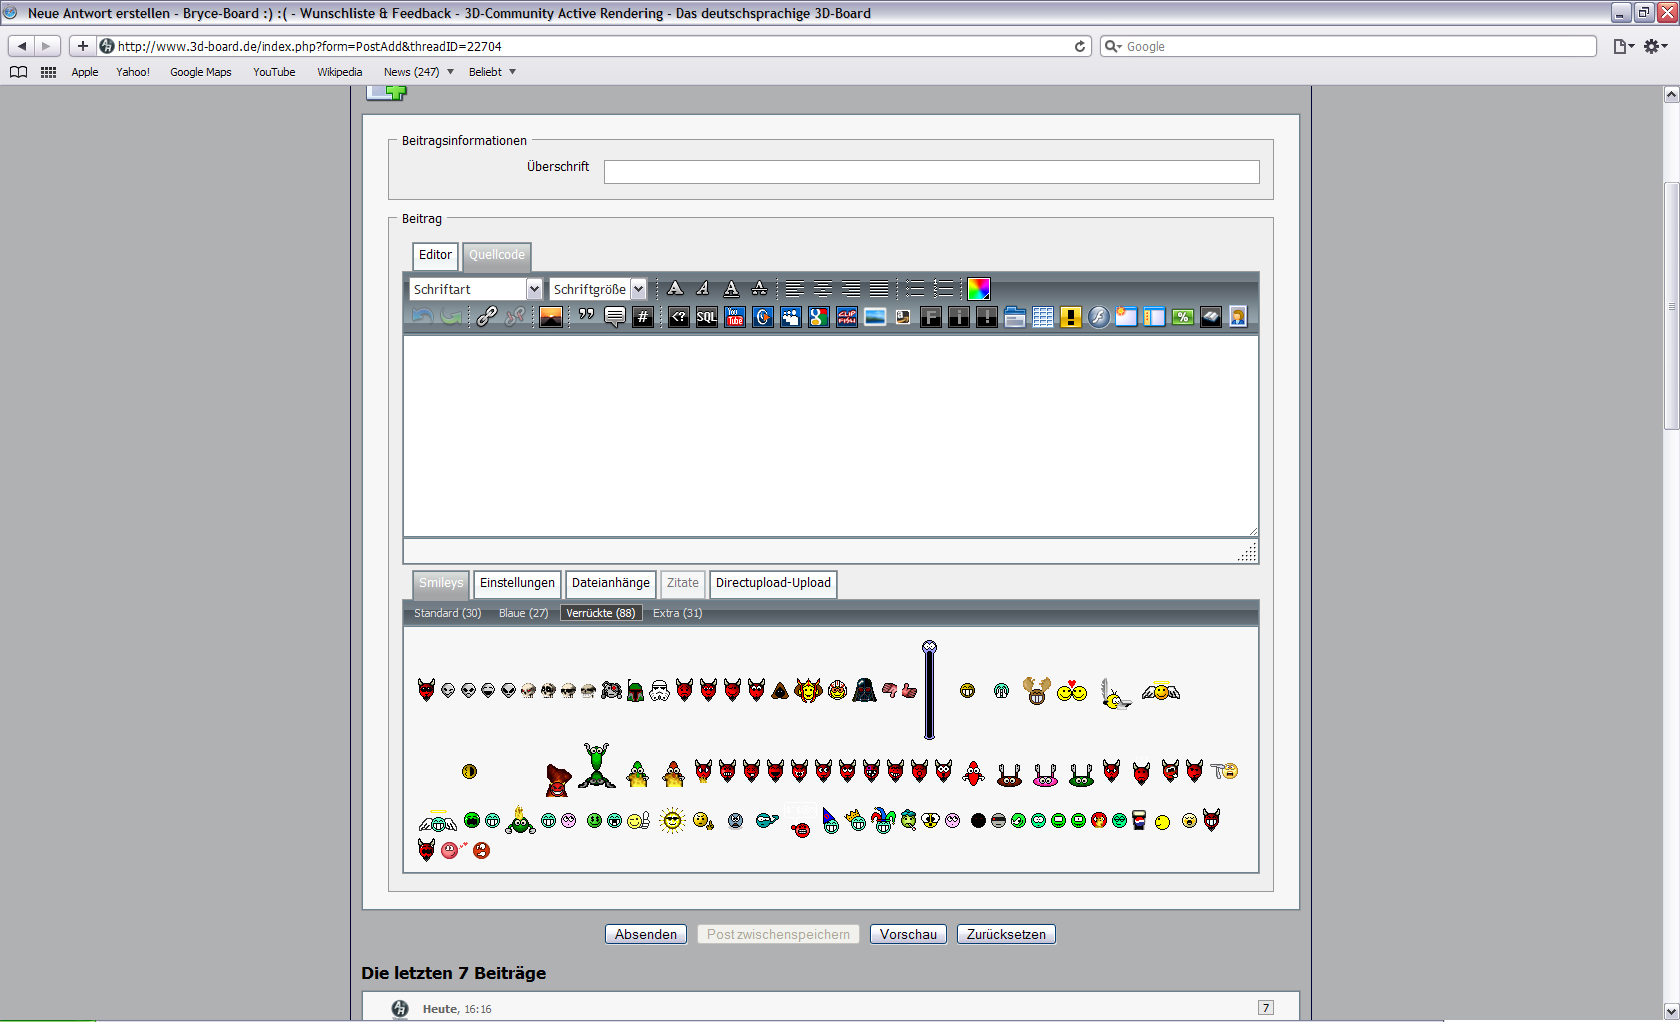Image resolution: width=1680 pixels, height=1022 pixels.
Task: Insert a numbered list
Action: pyautogui.click(x=943, y=289)
